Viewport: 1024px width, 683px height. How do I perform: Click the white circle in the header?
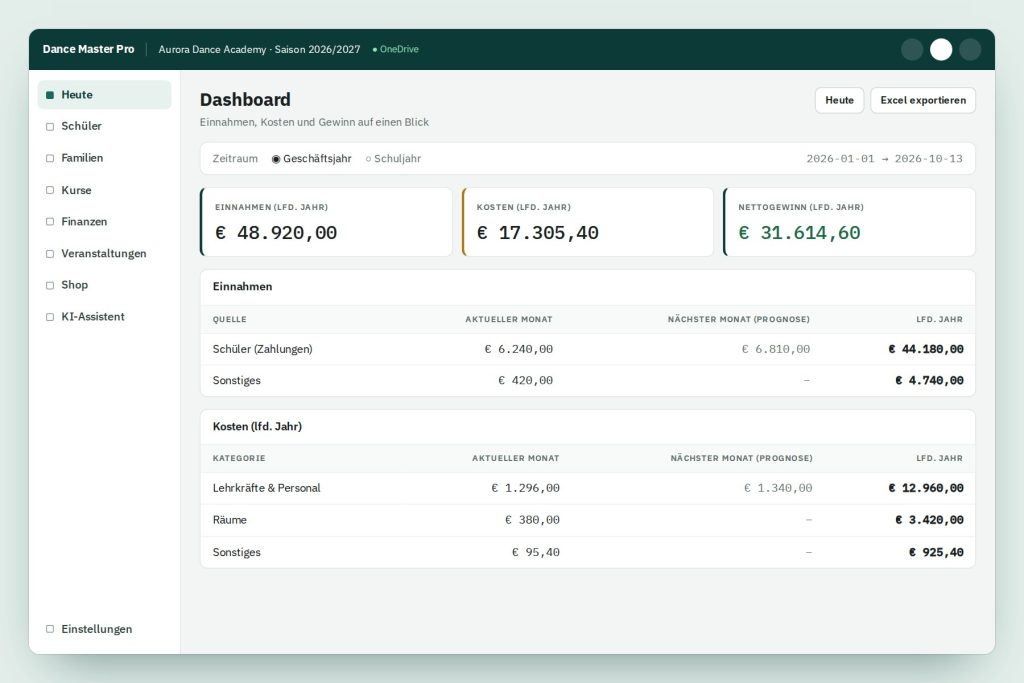pyautogui.click(x=941, y=50)
